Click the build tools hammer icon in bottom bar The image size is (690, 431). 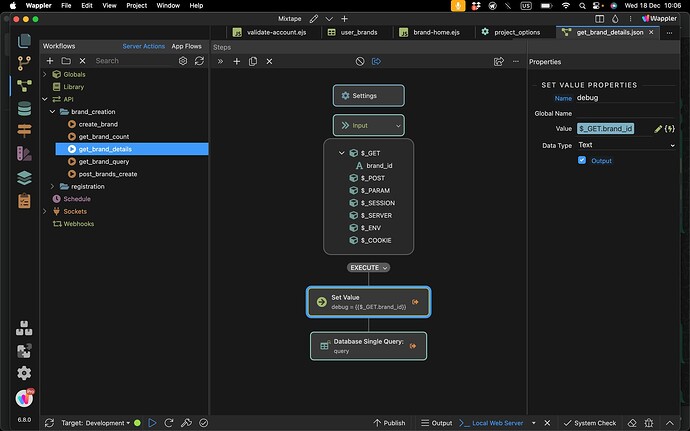[186, 423]
